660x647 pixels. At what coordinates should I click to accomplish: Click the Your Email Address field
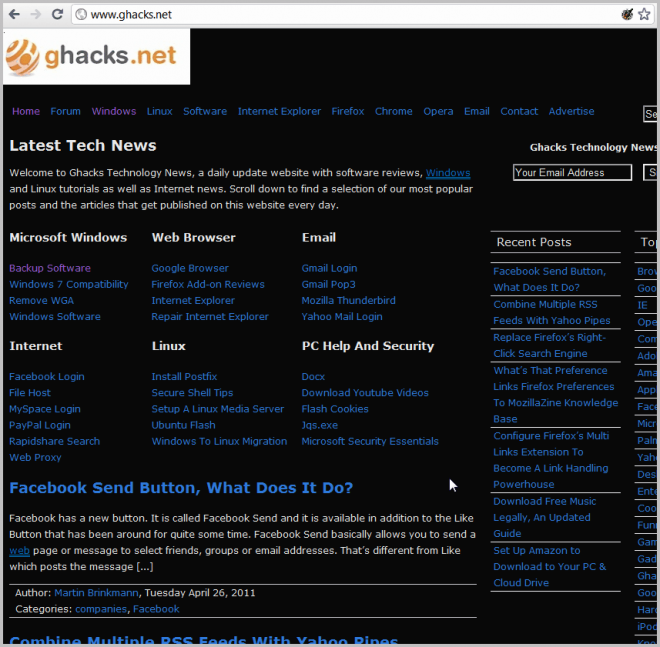pyautogui.click(x=572, y=173)
